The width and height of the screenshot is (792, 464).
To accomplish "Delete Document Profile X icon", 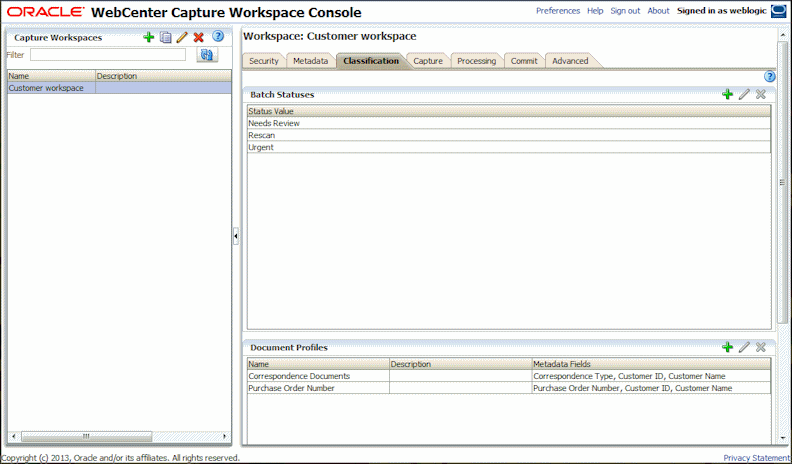I will pos(761,347).
